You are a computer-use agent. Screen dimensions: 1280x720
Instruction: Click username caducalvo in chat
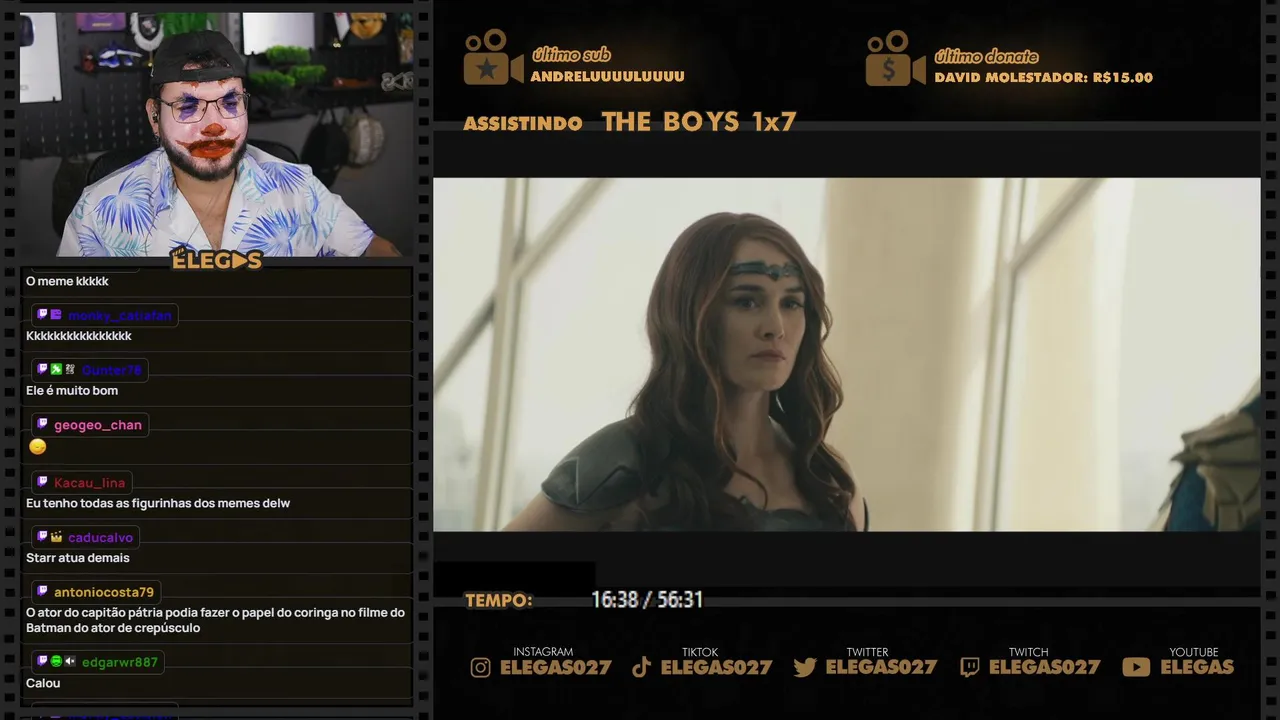(x=101, y=538)
